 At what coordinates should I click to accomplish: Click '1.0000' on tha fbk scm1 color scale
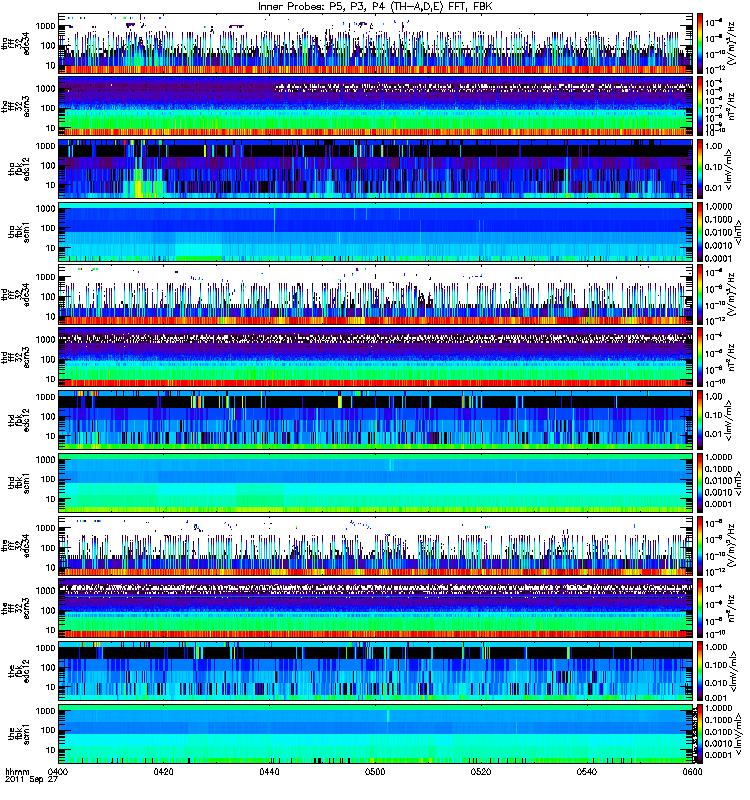click(718, 207)
